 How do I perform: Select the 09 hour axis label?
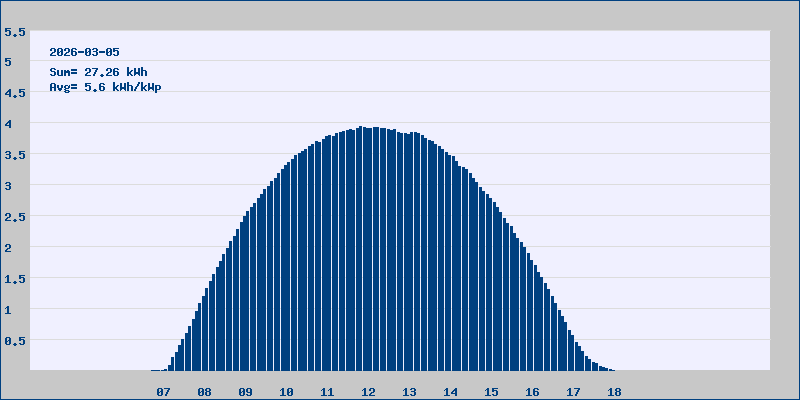point(246,392)
